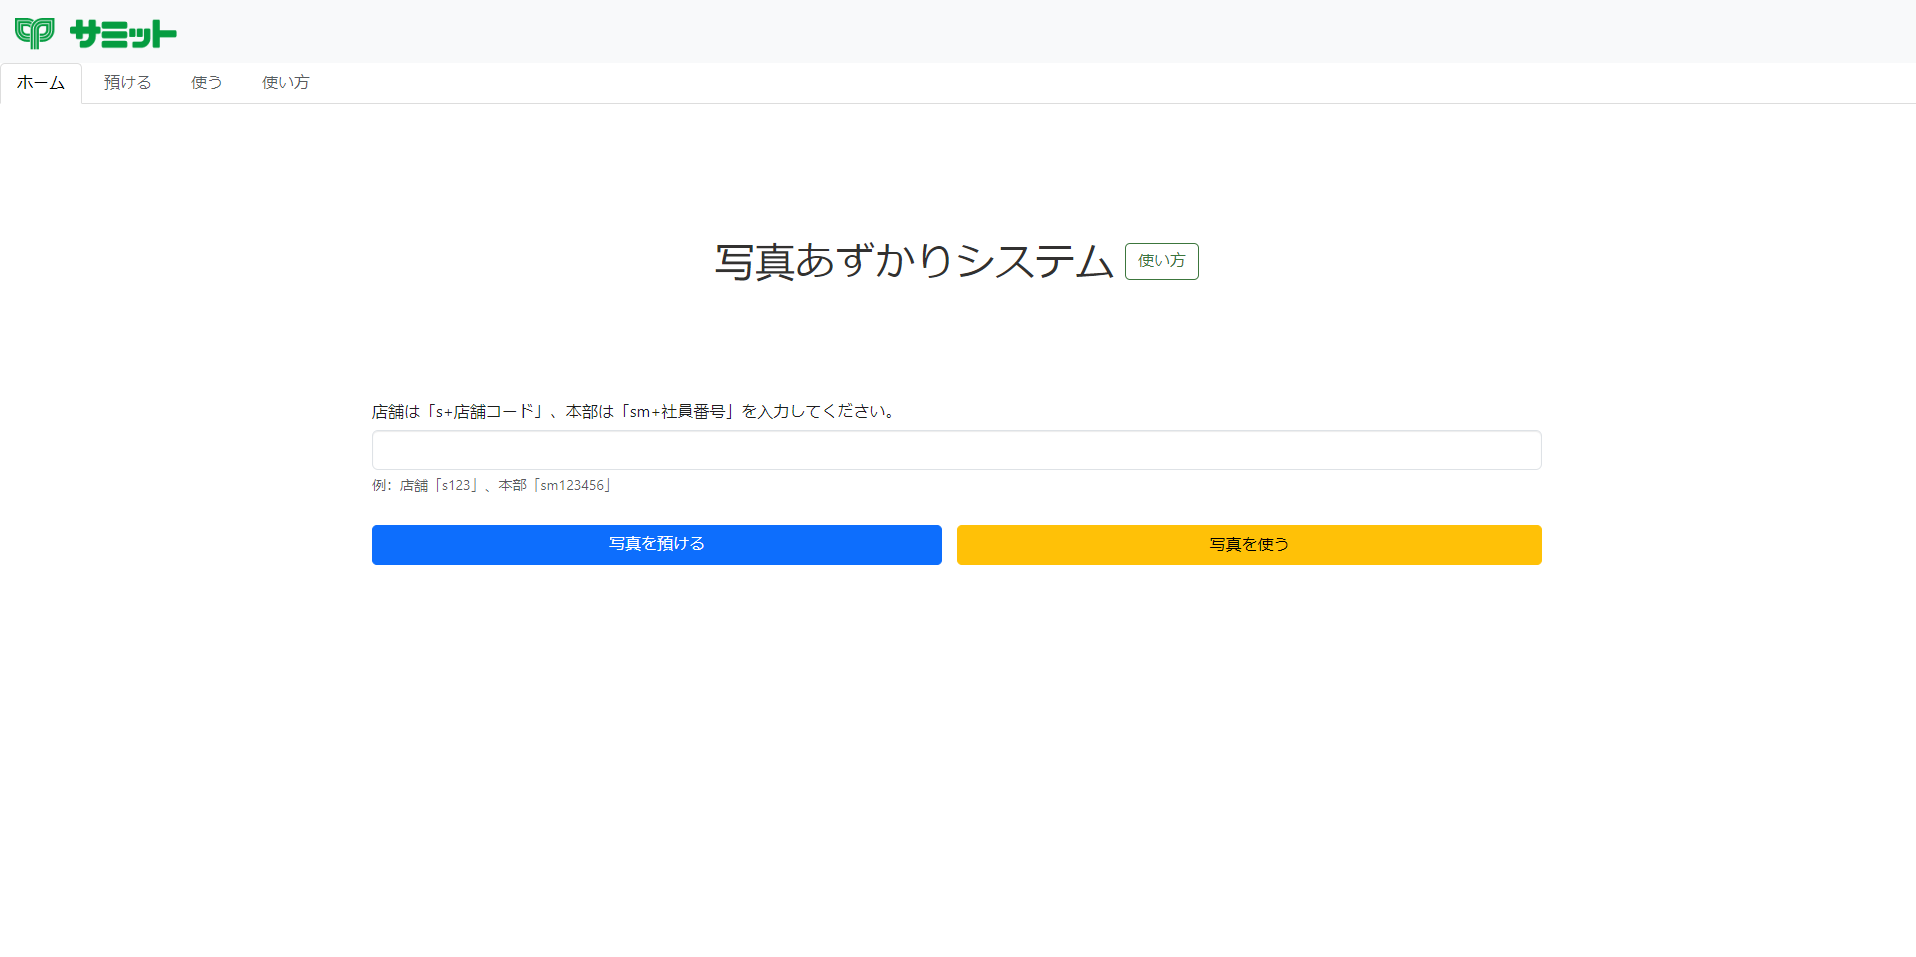Click the green Summit logo emblem
This screenshot has height=957, width=1916.
pos(35,33)
